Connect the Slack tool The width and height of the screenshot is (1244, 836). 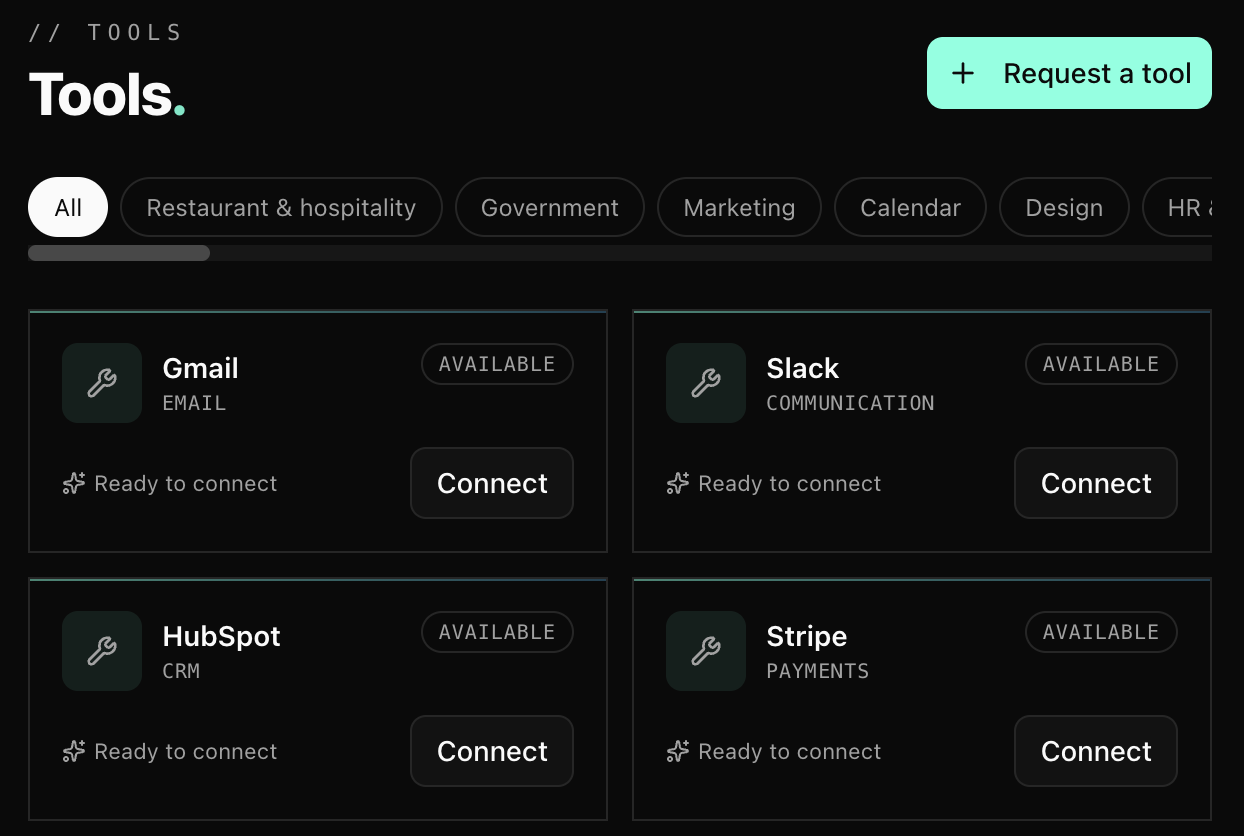coord(1096,483)
